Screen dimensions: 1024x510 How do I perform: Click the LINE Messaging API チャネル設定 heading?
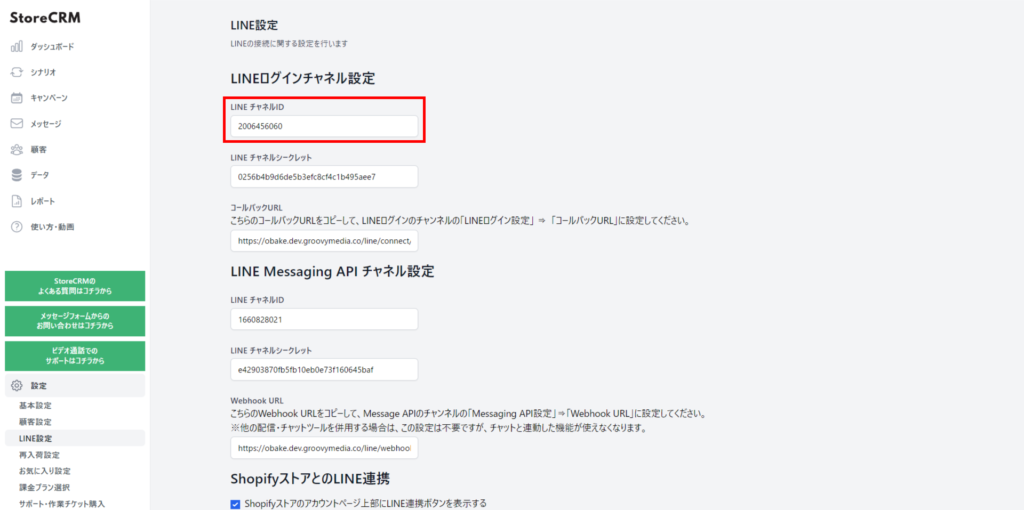(332, 272)
